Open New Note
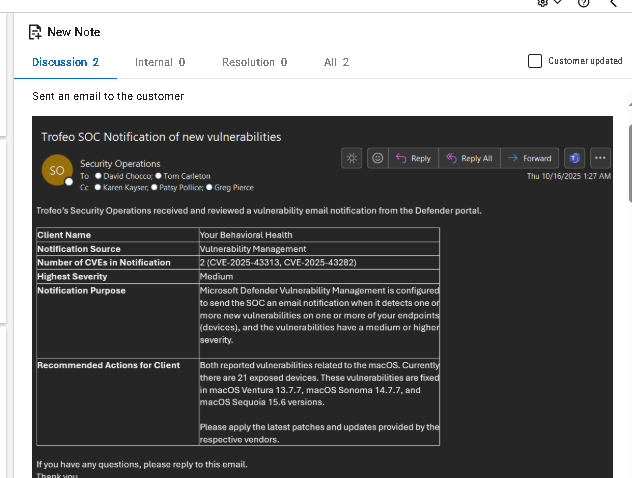The height and width of the screenshot is (478, 632). coord(74,32)
